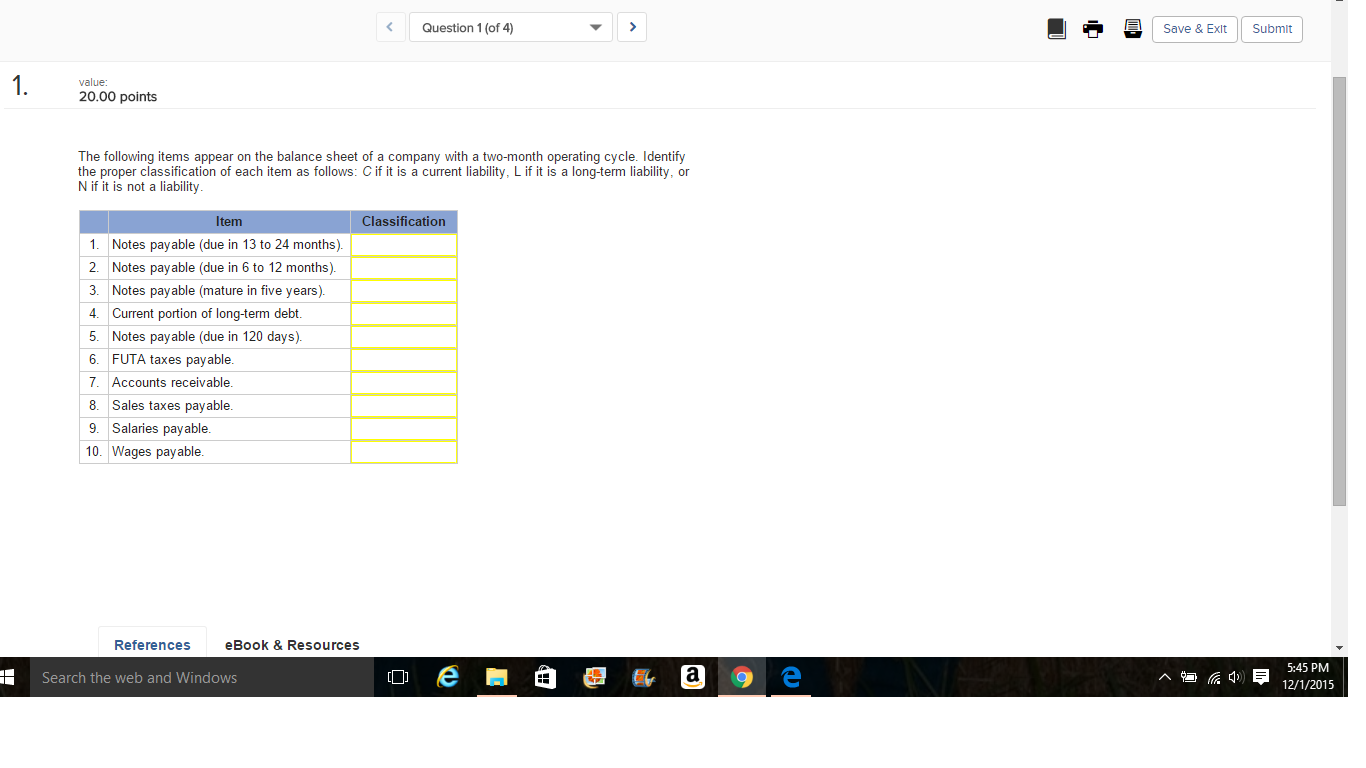
Task: Open Task View in the taskbar
Action: click(x=397, y=677)
